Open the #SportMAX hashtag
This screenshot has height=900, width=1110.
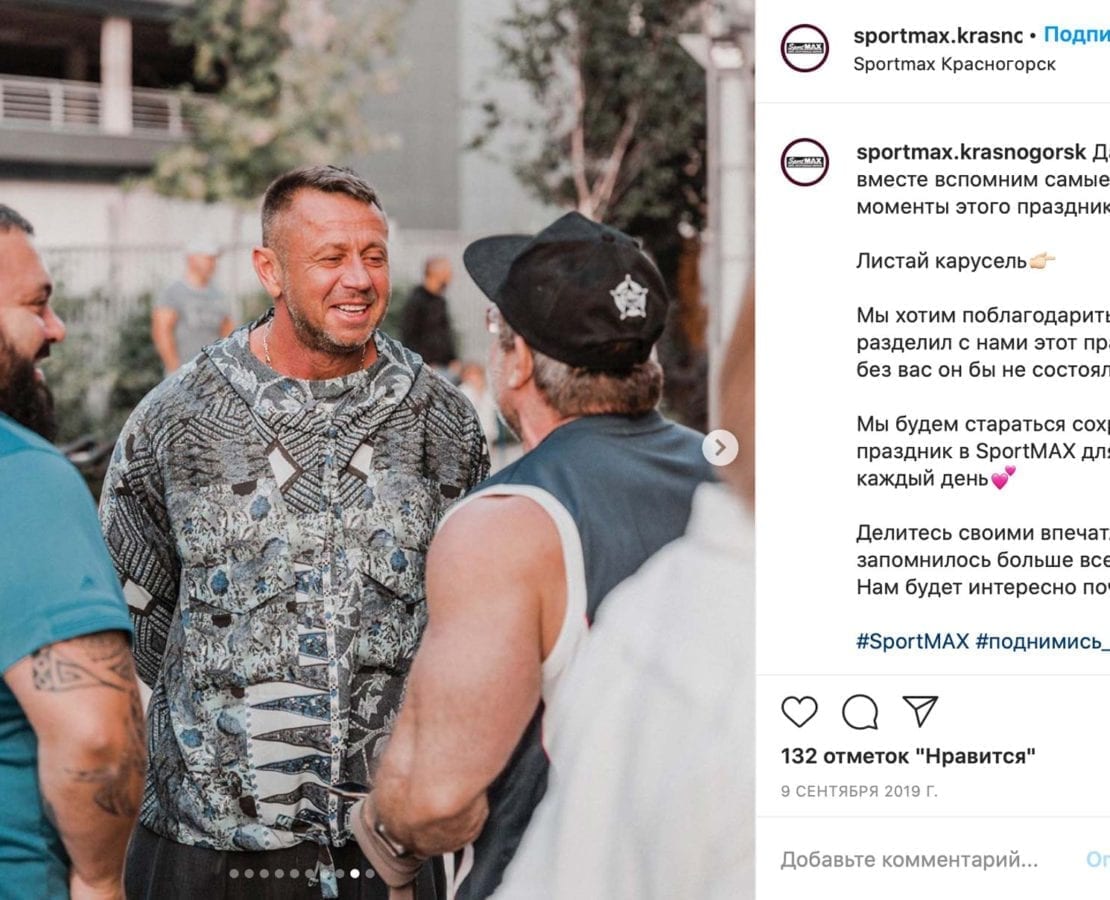(912, 641)
